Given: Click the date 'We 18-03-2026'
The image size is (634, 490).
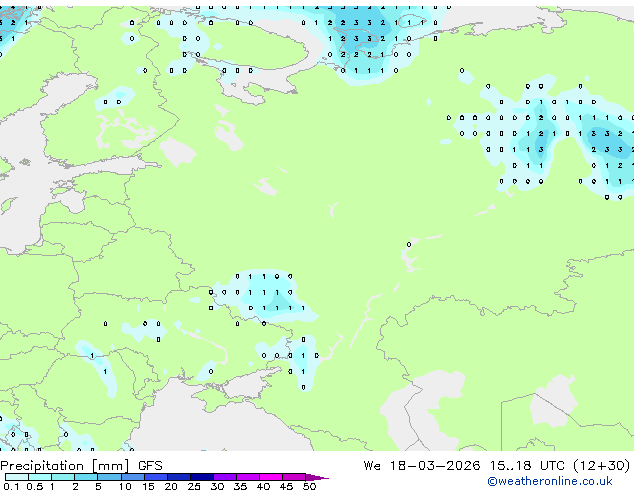Looking at the screenshot, I should point(422,466).
